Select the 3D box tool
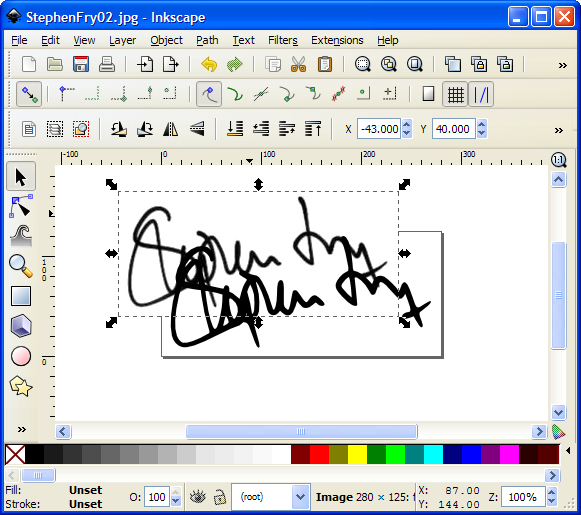The image size is (581, 515). click(x=21, y=326)
